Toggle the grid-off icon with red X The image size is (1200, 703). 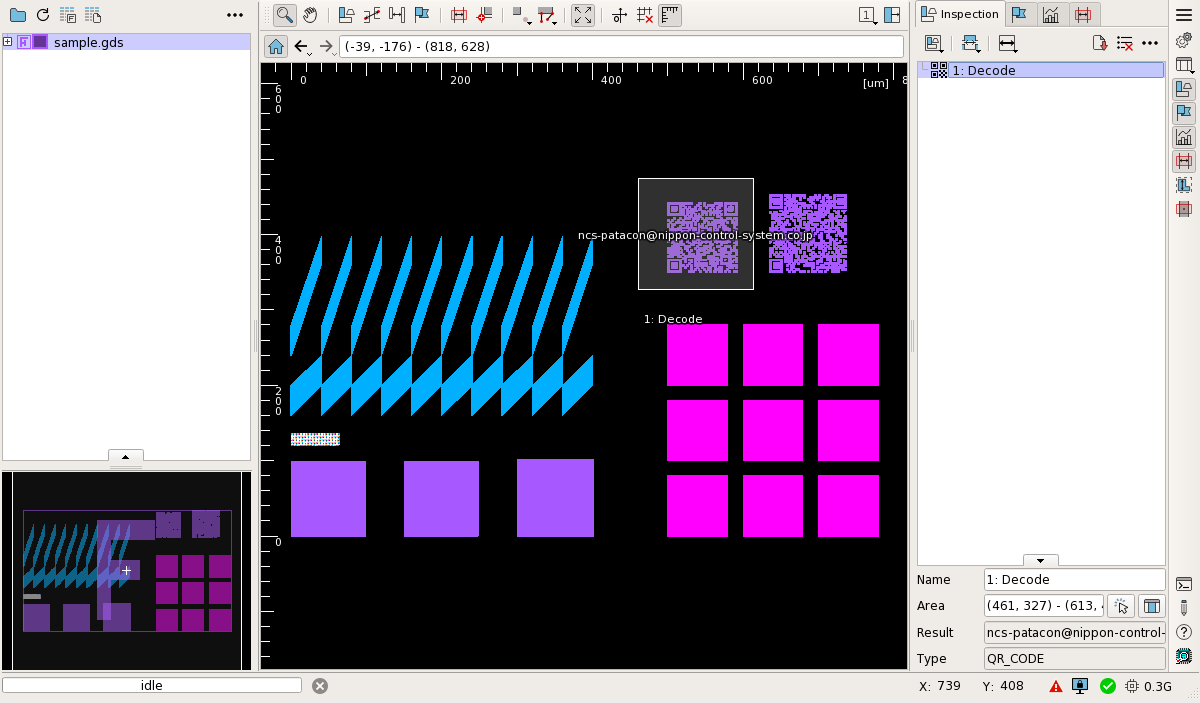(x=645, y=15)
